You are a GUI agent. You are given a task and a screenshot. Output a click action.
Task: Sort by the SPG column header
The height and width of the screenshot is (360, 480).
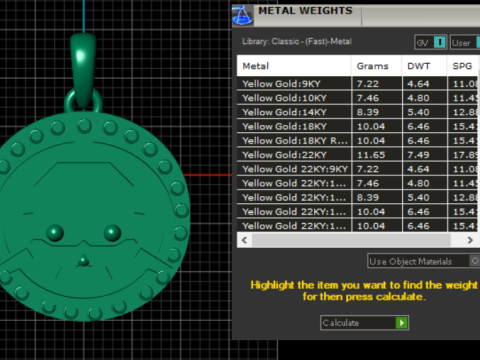coord(463,66)
